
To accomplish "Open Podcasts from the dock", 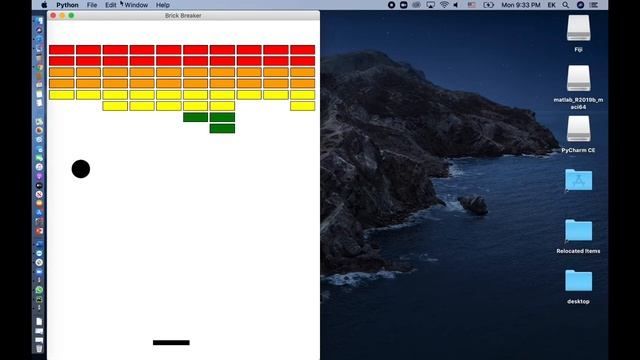I will click(x=39, y=176).
